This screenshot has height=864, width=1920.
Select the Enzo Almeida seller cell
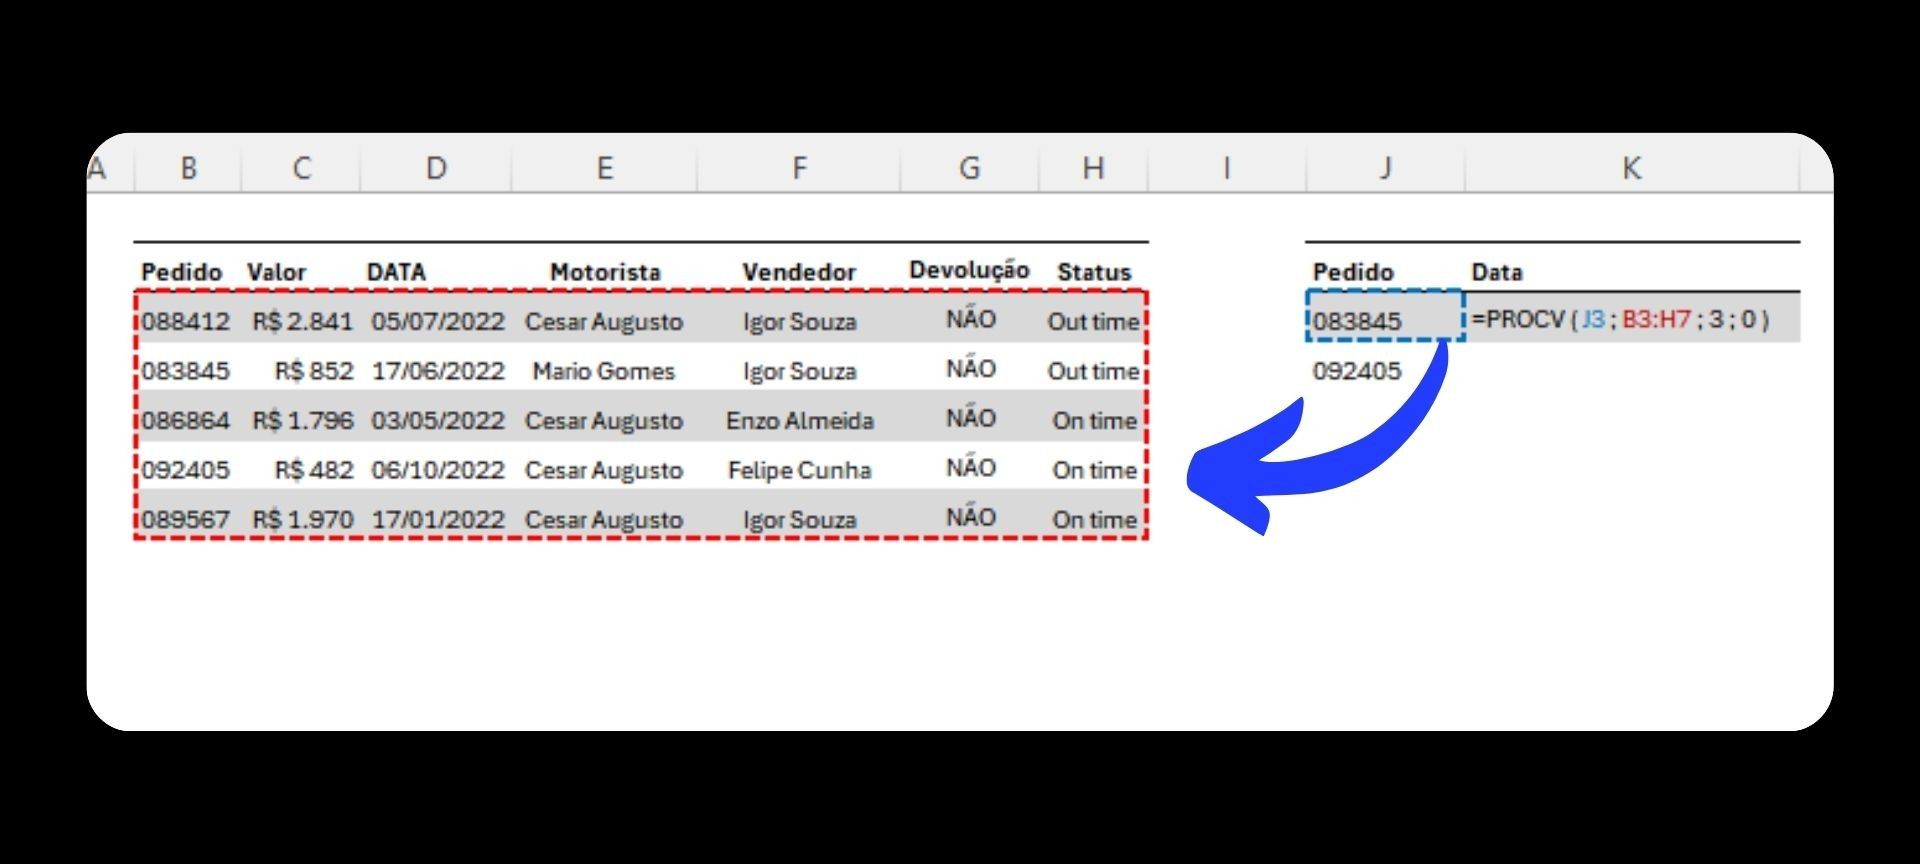point(799,420)
